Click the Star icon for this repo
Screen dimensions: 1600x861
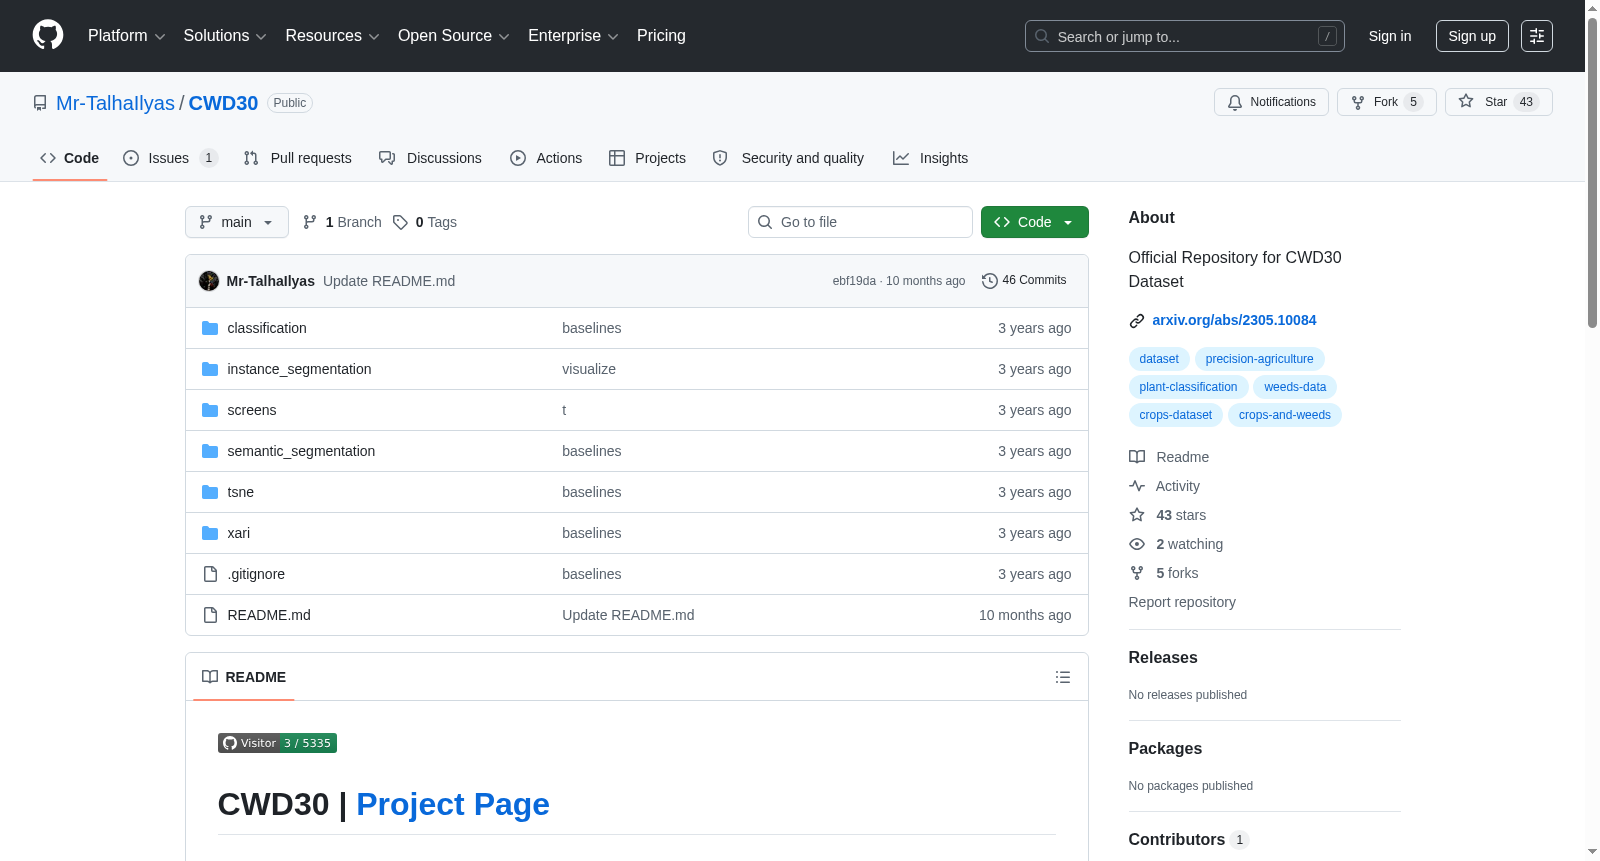click(1466, 101)
